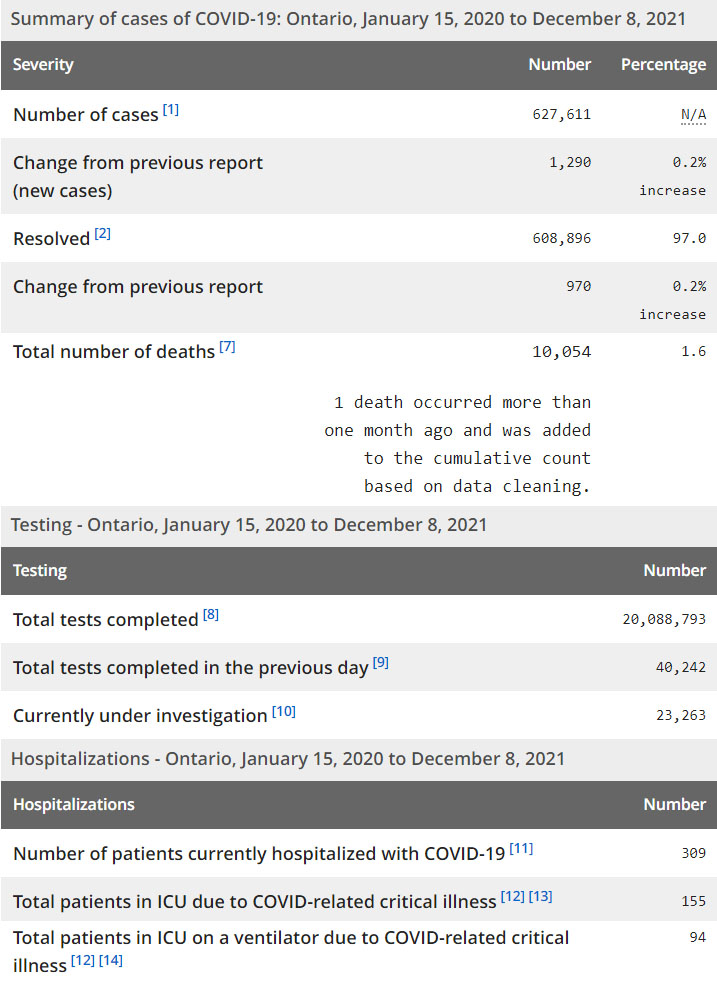Click footnote 2 next to Resolved

pyautogui.click(x=103, y=235)
